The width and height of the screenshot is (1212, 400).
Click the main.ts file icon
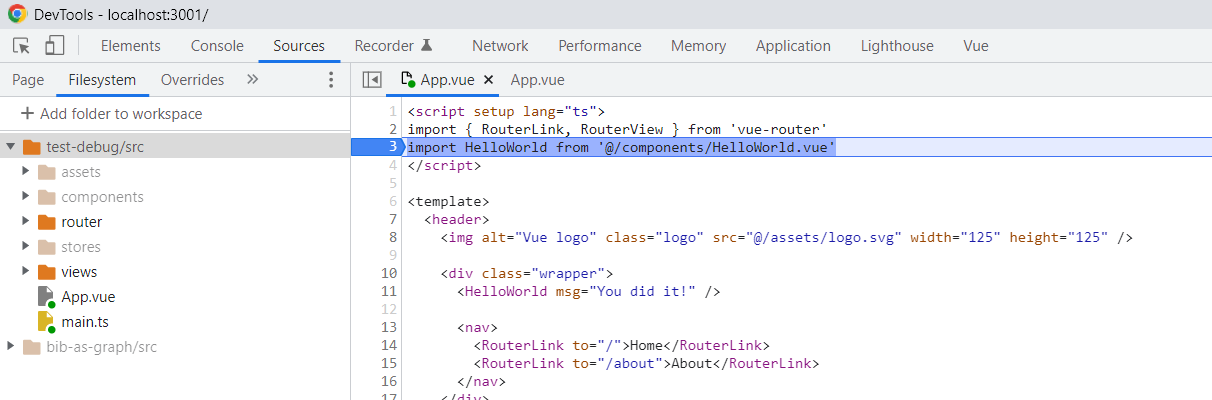pos(46,322)
